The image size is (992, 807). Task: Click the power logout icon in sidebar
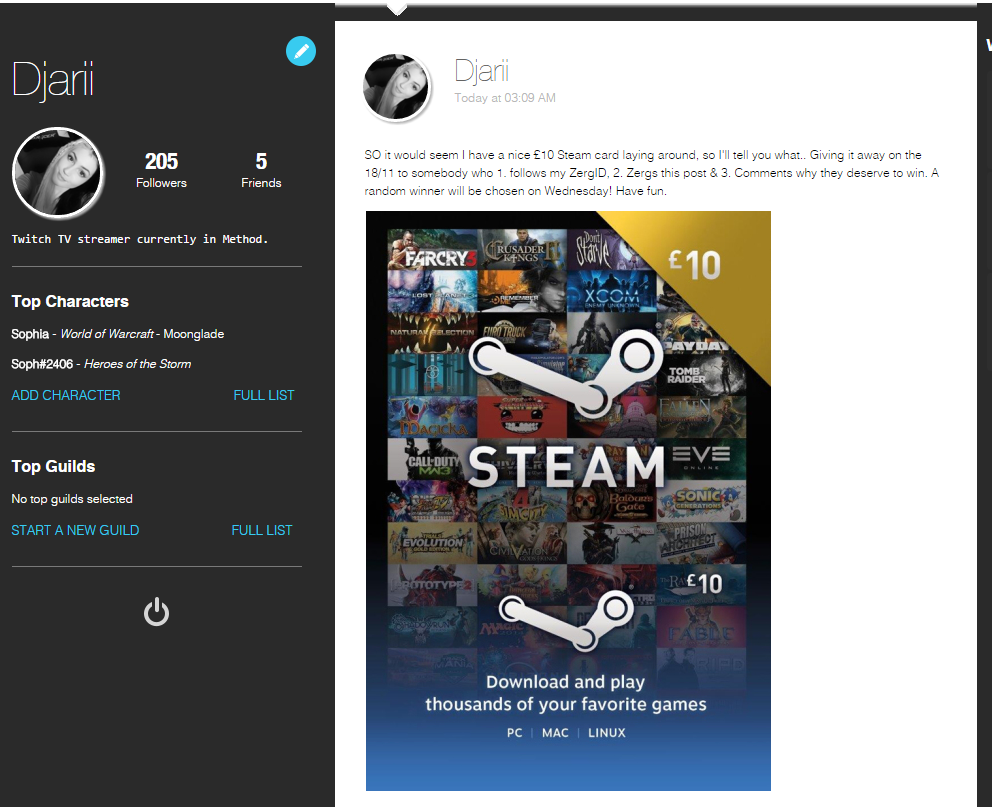click(x=156, y=612)
